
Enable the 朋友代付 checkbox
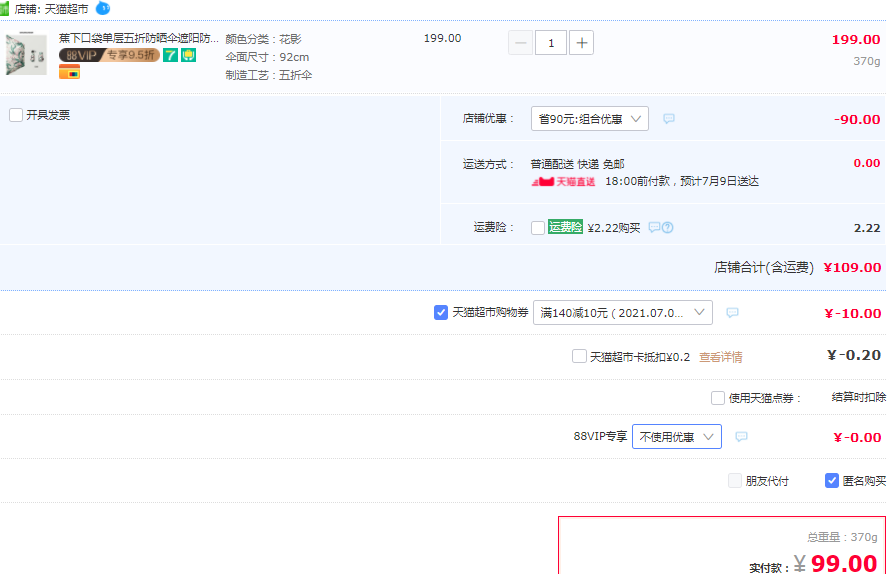(x=735, y=481)
